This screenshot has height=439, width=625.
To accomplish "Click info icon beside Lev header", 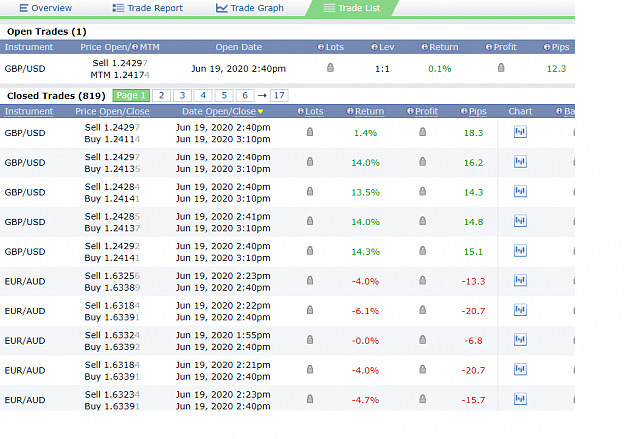I will [374, 47].
